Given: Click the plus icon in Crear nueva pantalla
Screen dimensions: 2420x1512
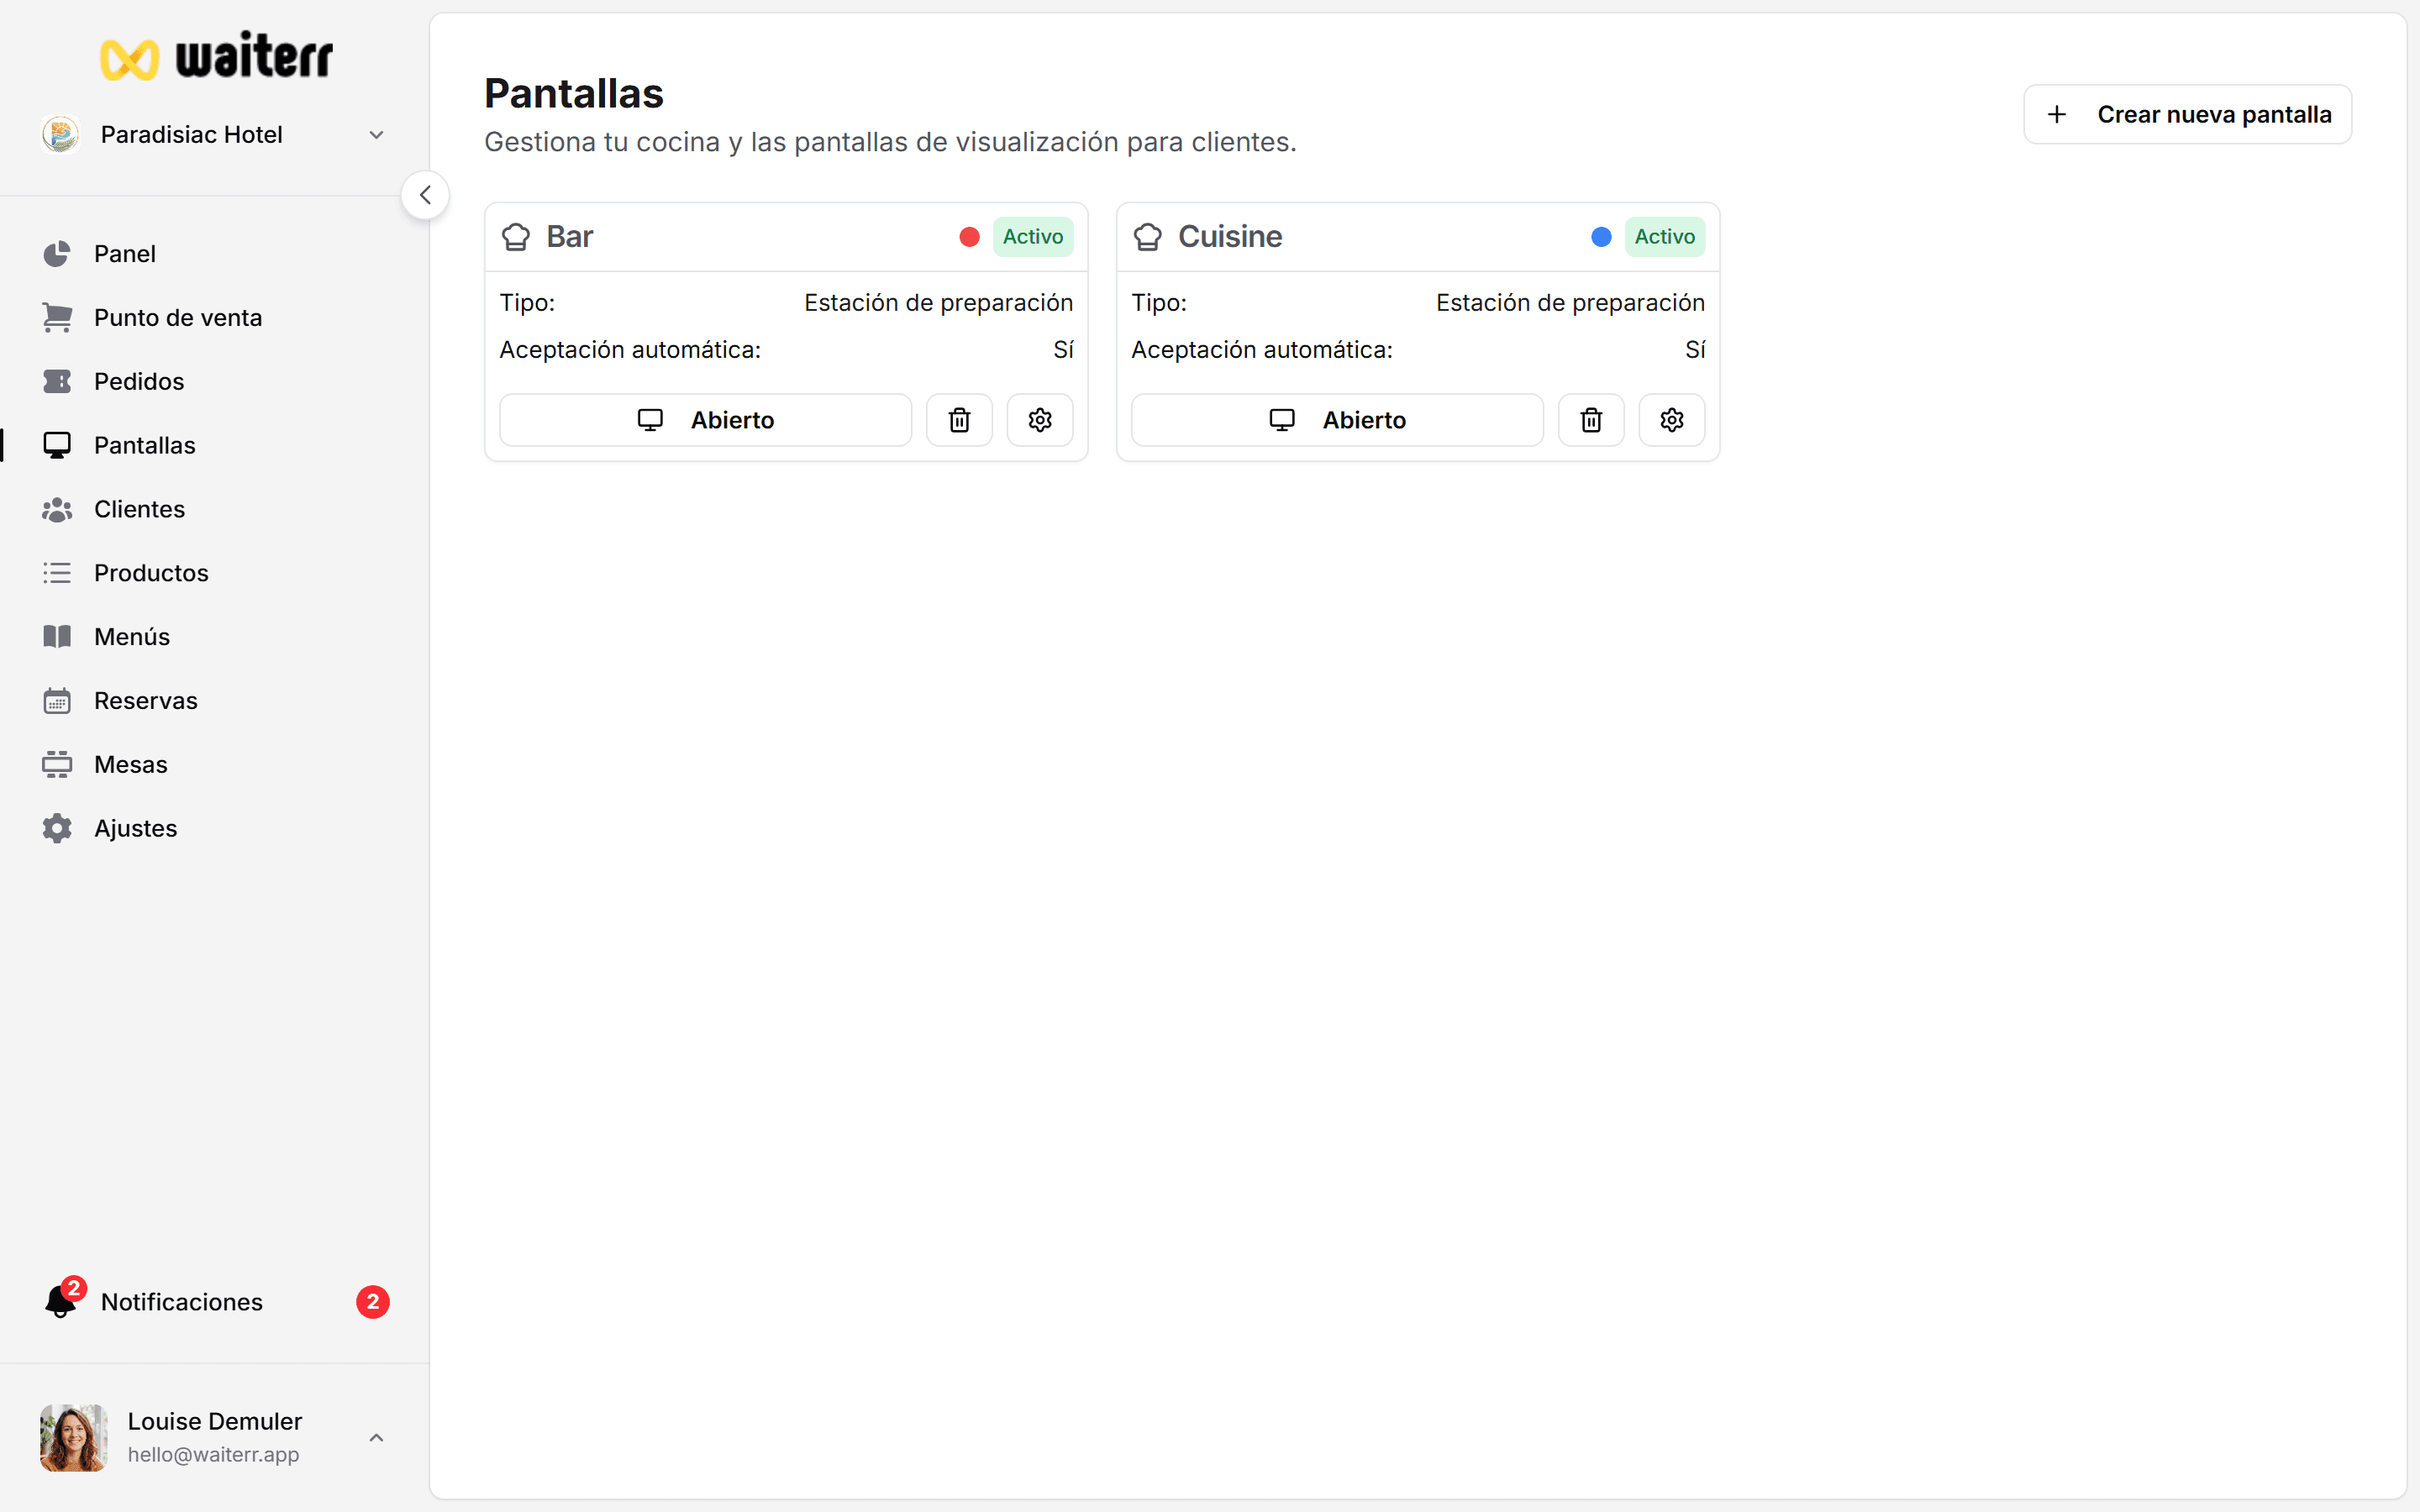Looking at the screenshot, I should pyautogui.click(x=2057, y=115).
